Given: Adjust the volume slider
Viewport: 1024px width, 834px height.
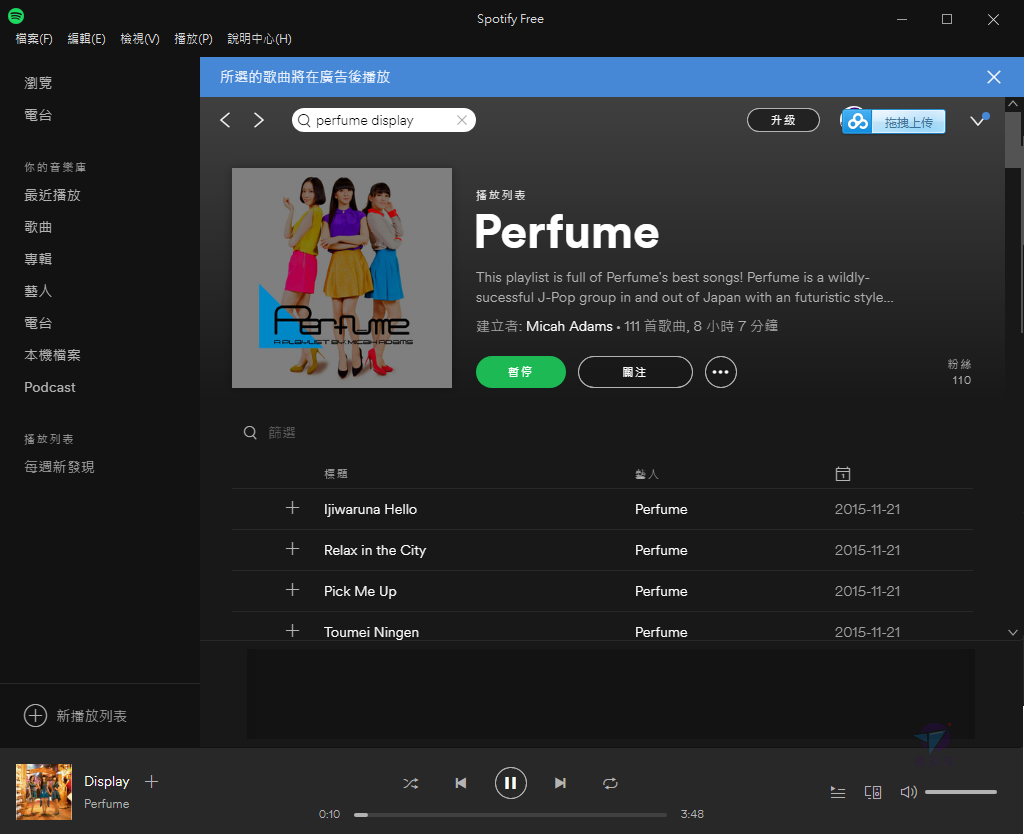Looking at the screenshot, I should [x=961, y=792].
